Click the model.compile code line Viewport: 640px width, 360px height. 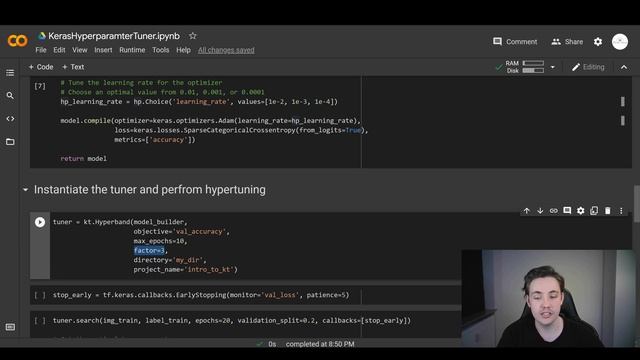211,121
